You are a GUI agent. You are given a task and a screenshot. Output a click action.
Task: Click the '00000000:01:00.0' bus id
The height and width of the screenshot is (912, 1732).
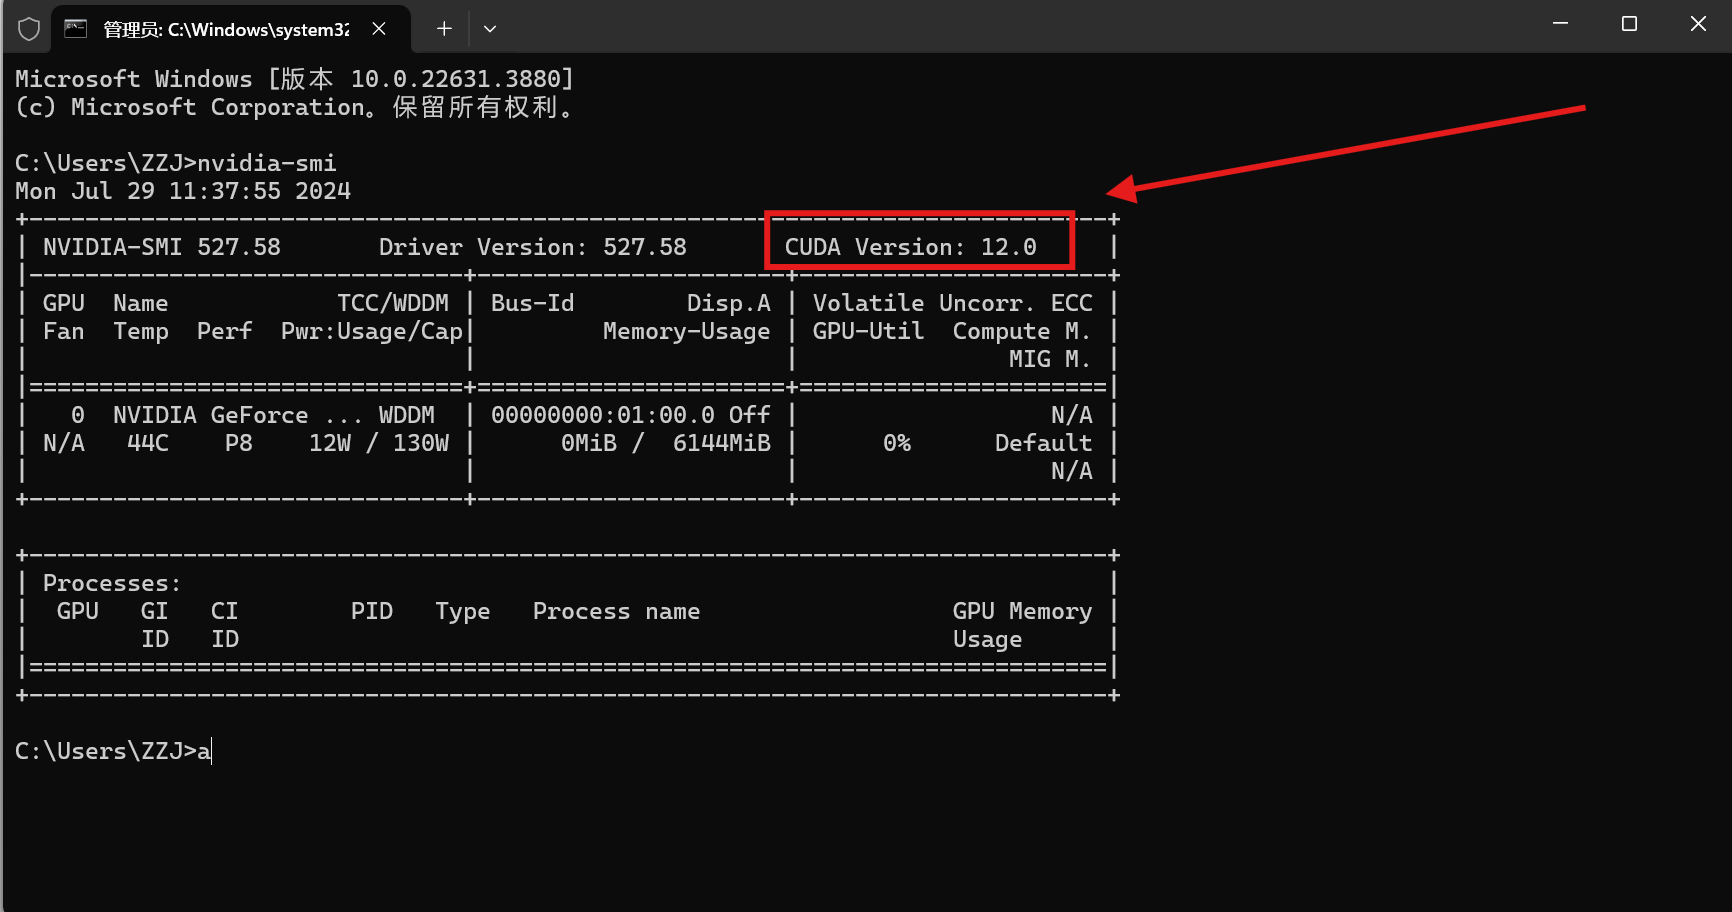coord(603,415)
